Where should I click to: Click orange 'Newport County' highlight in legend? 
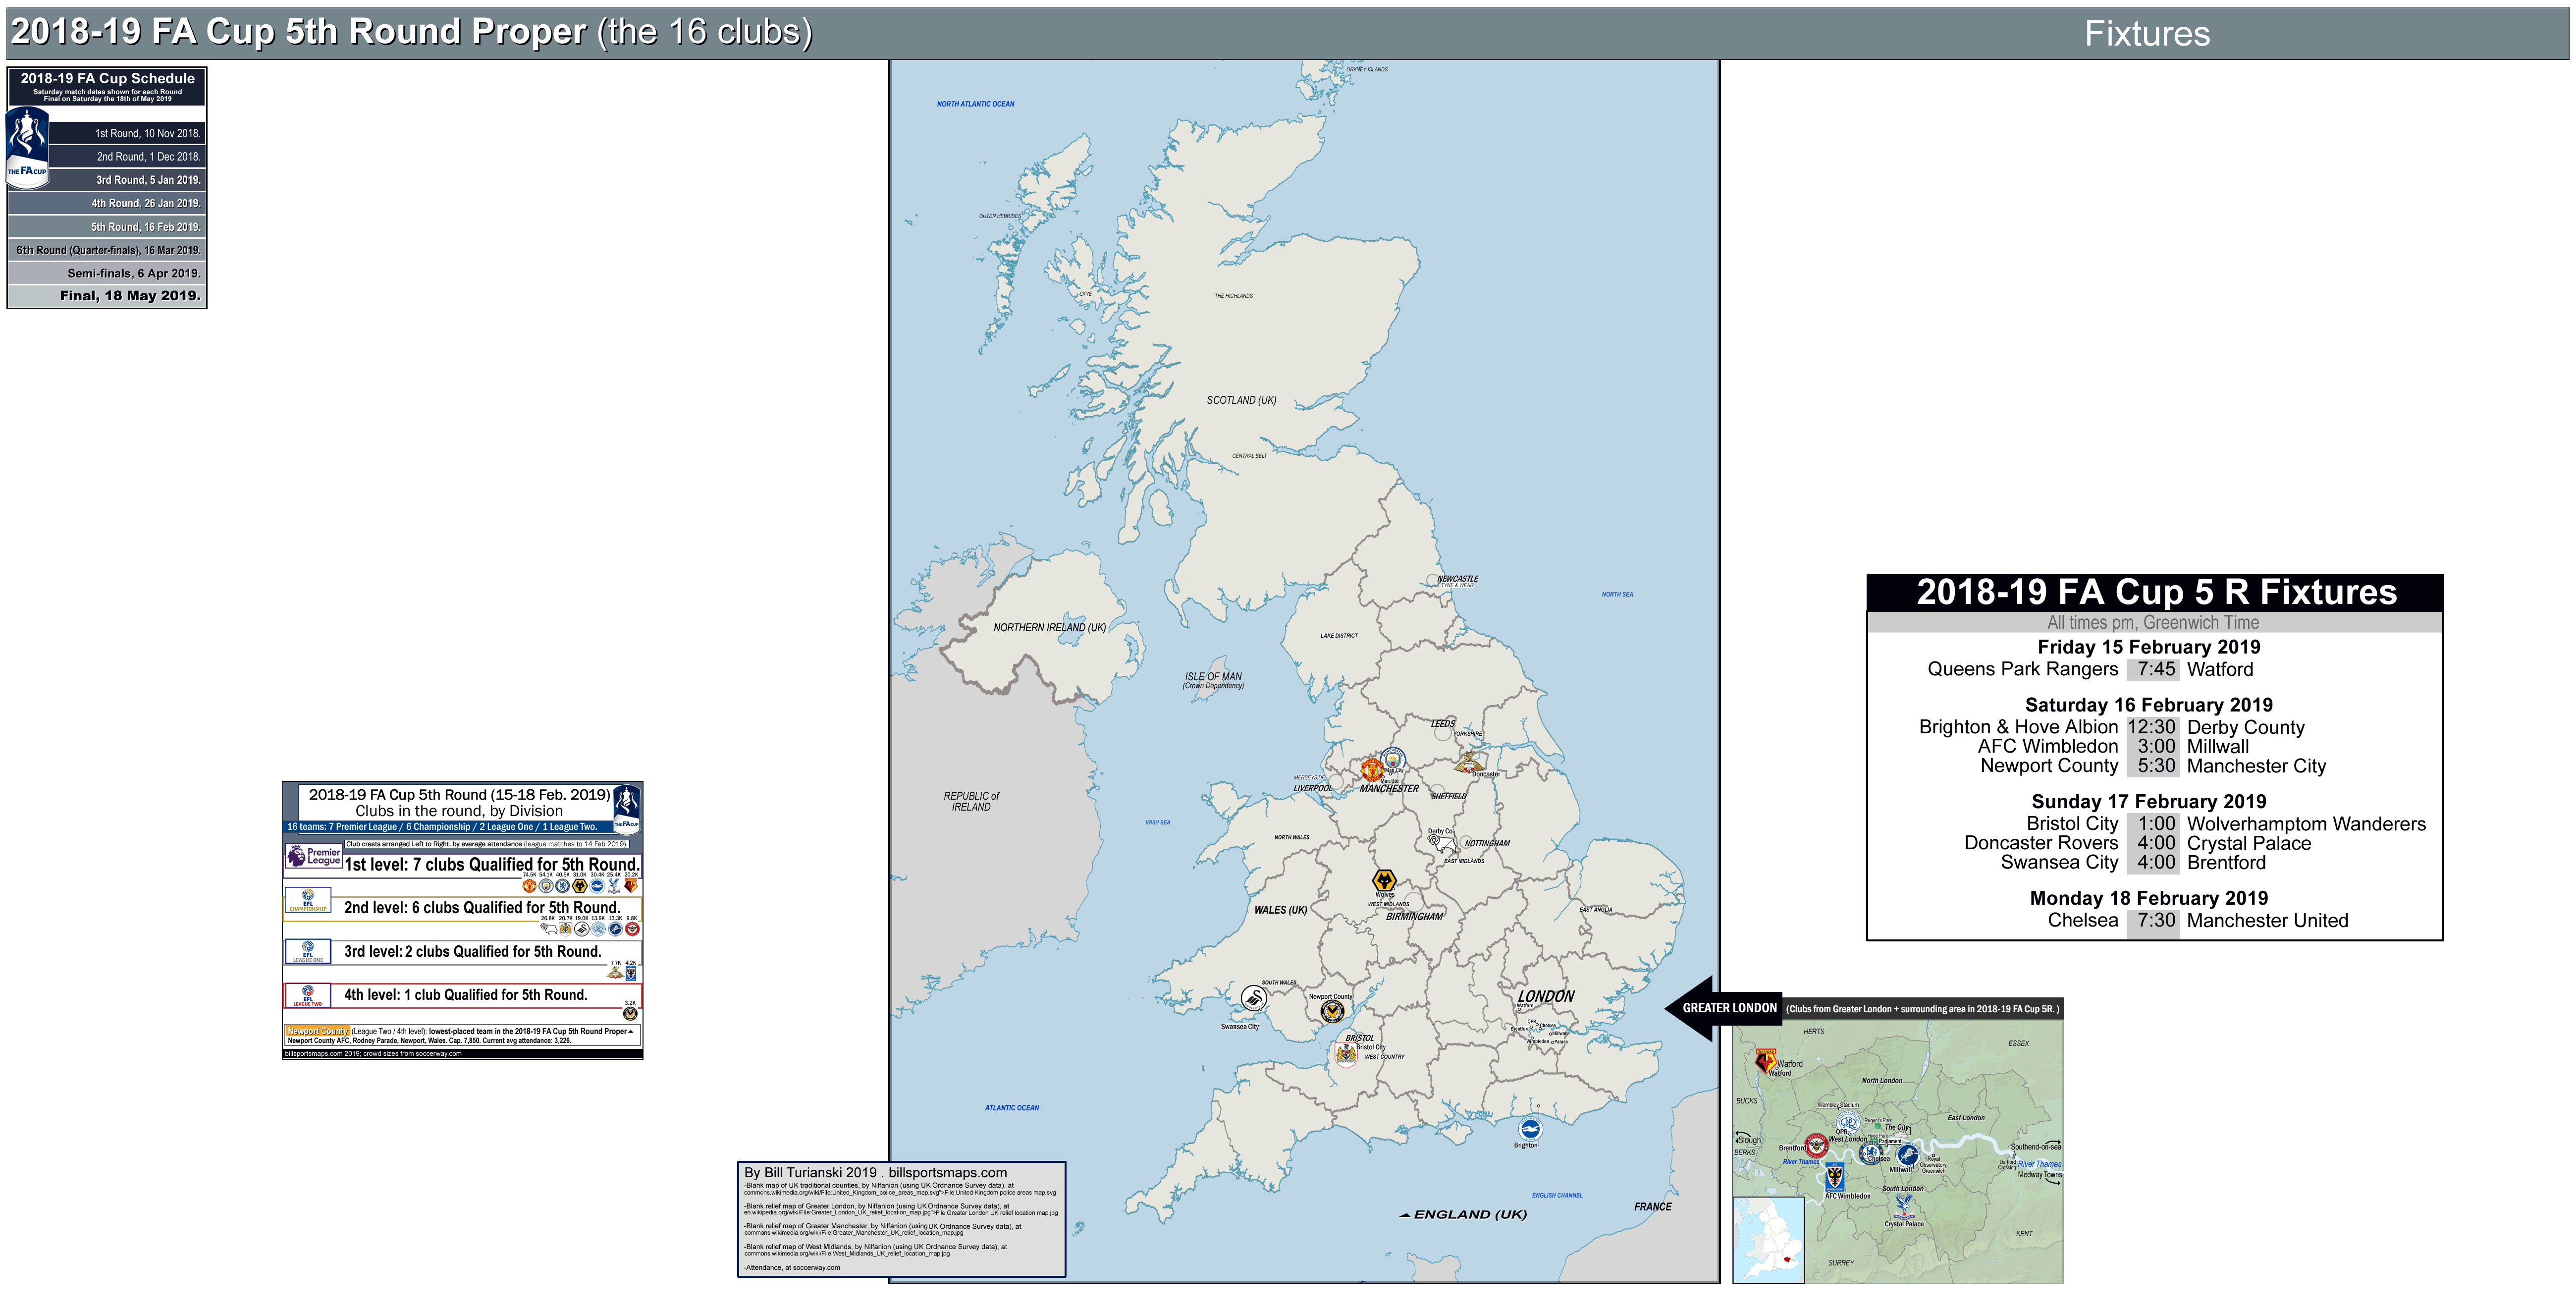coord(317,1031)
